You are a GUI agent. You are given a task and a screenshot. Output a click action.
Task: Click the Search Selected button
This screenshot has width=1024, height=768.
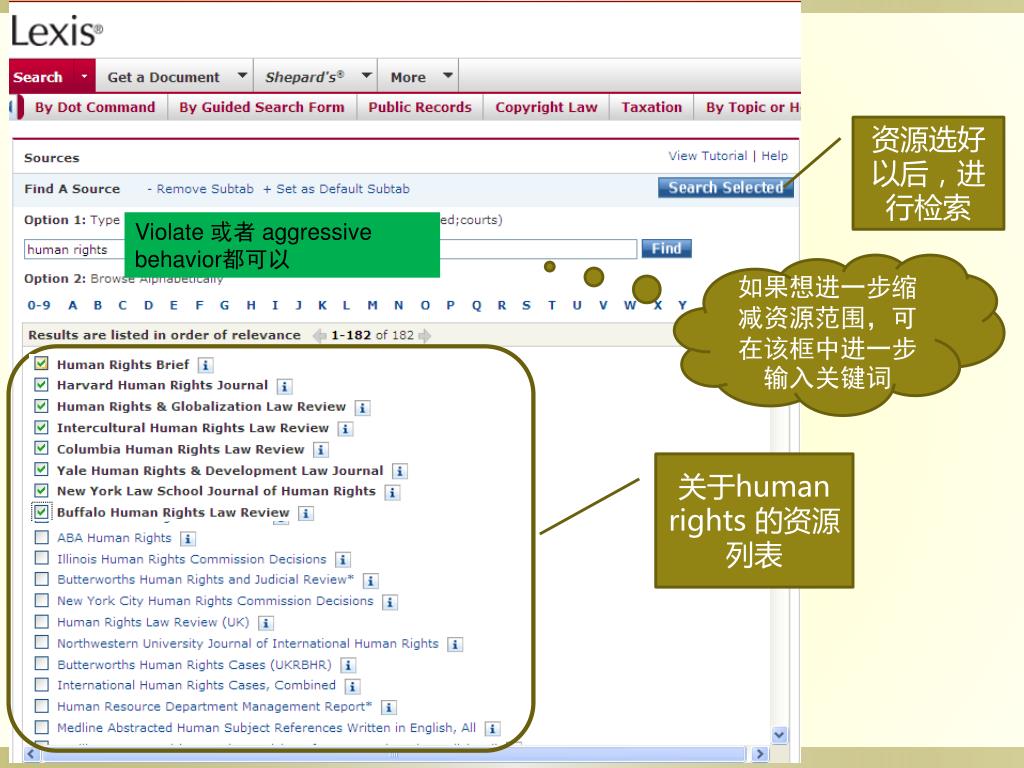725,187
